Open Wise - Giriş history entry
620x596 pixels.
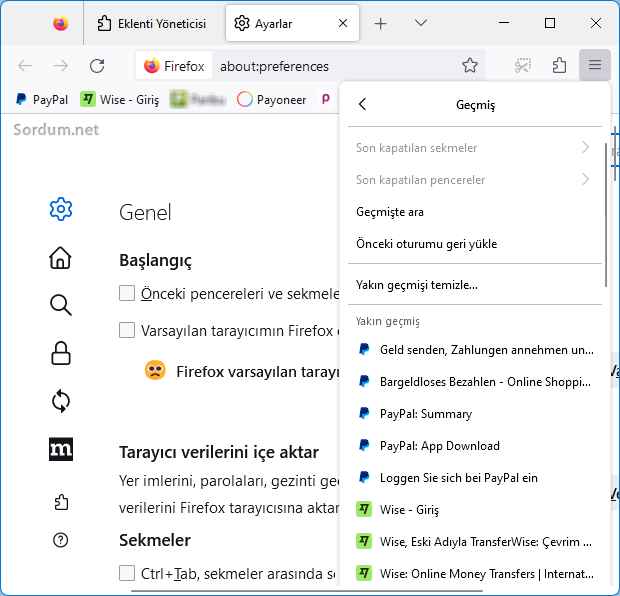tap(474, 510)
